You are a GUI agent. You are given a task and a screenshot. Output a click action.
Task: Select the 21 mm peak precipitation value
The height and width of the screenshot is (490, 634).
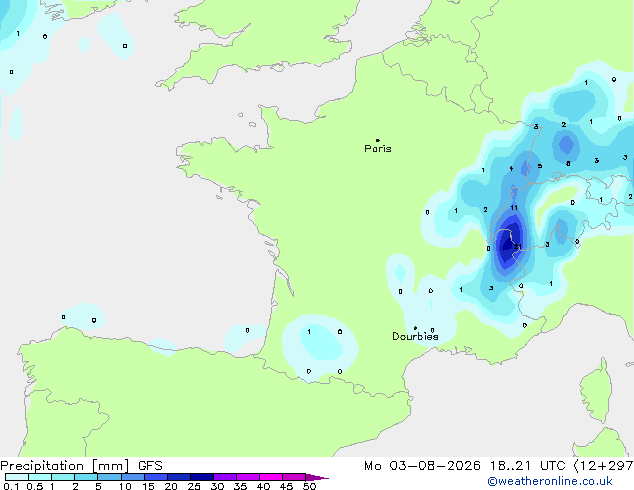(x=518, y=247)
